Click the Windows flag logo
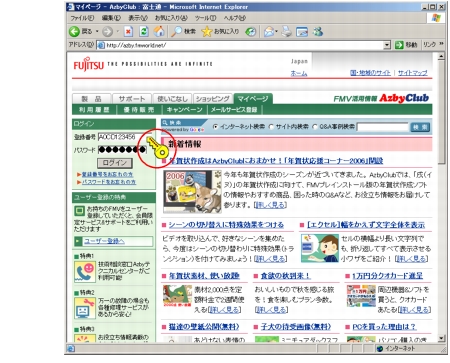Image resolution: width=450 pixels, height=363 pixels. pyautogui.click(x=436, y=18)
